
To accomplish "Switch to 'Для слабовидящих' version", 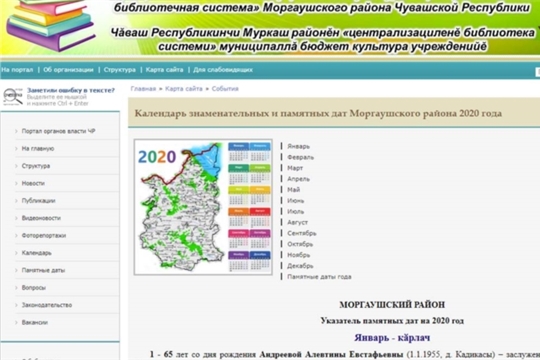I will (223, 70).
